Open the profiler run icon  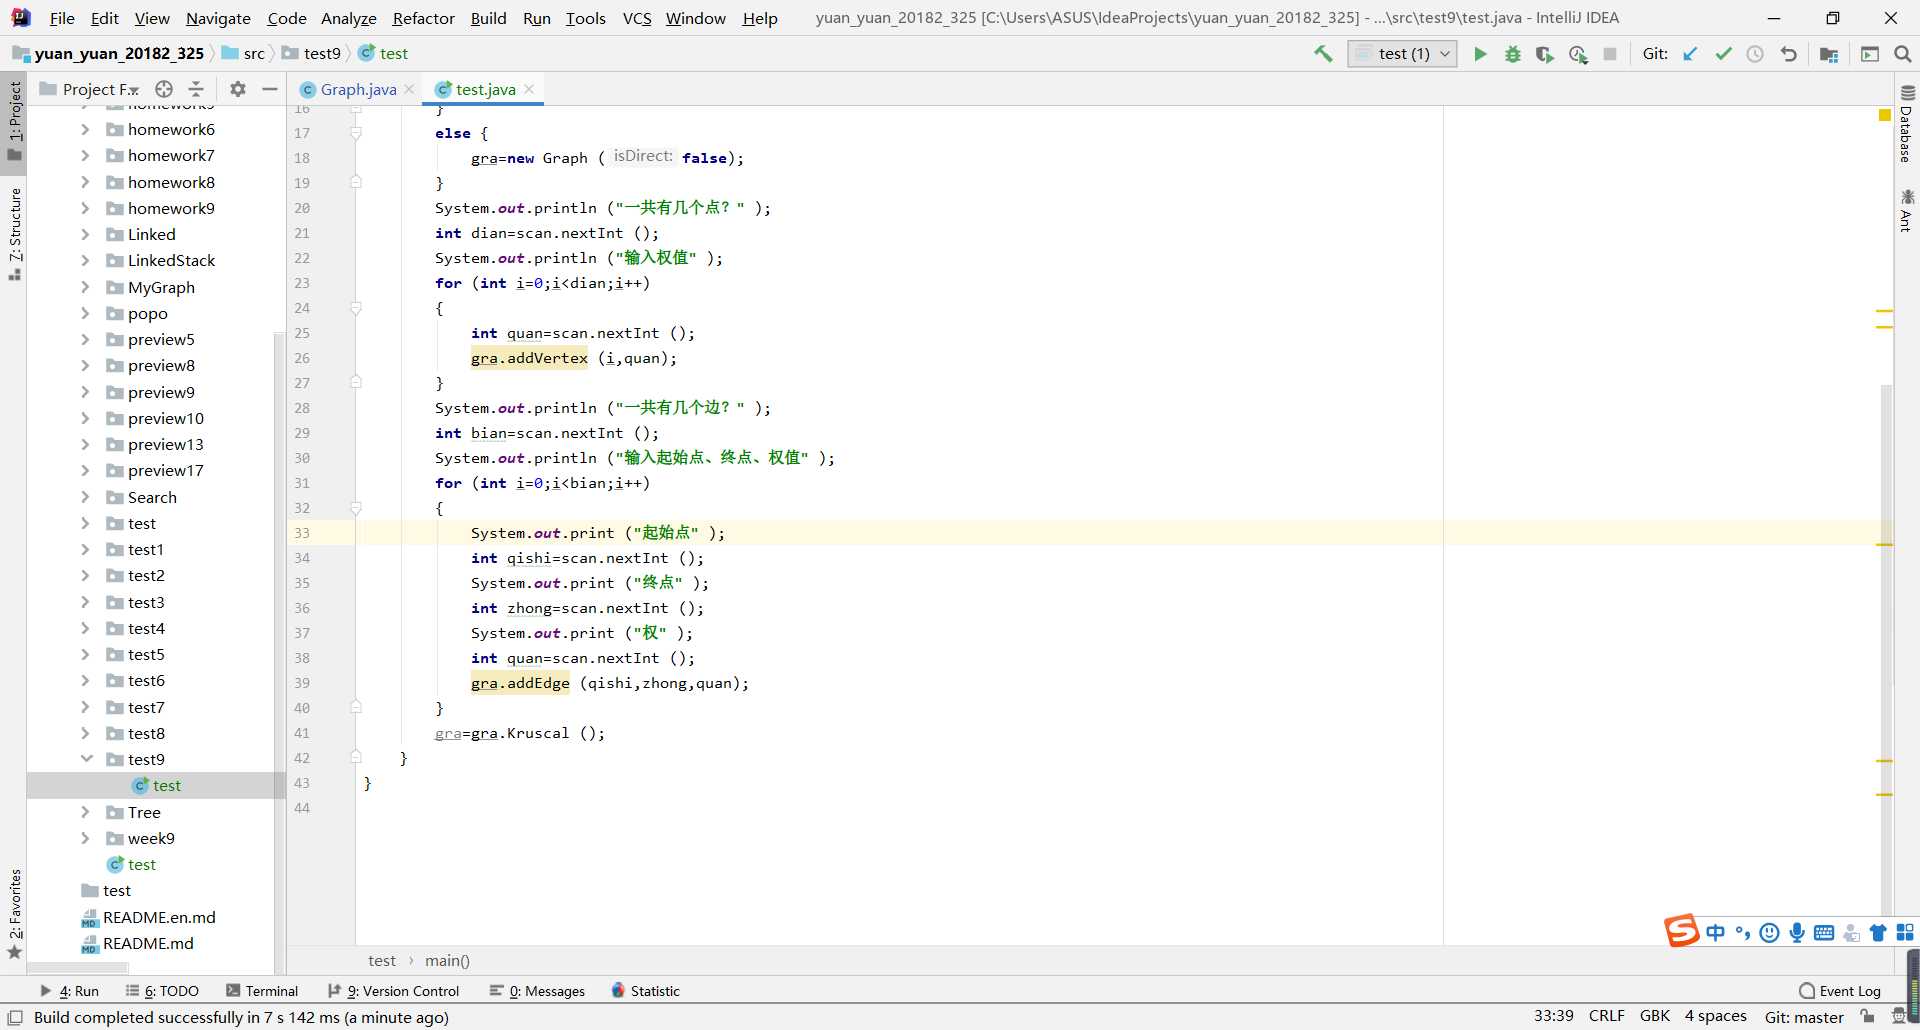pos(1578,54)
